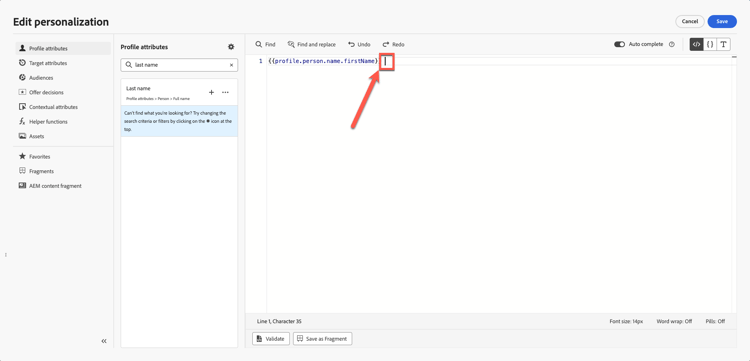
Task: Click the Find toolbar button
Action: click(x=265, y=44)
